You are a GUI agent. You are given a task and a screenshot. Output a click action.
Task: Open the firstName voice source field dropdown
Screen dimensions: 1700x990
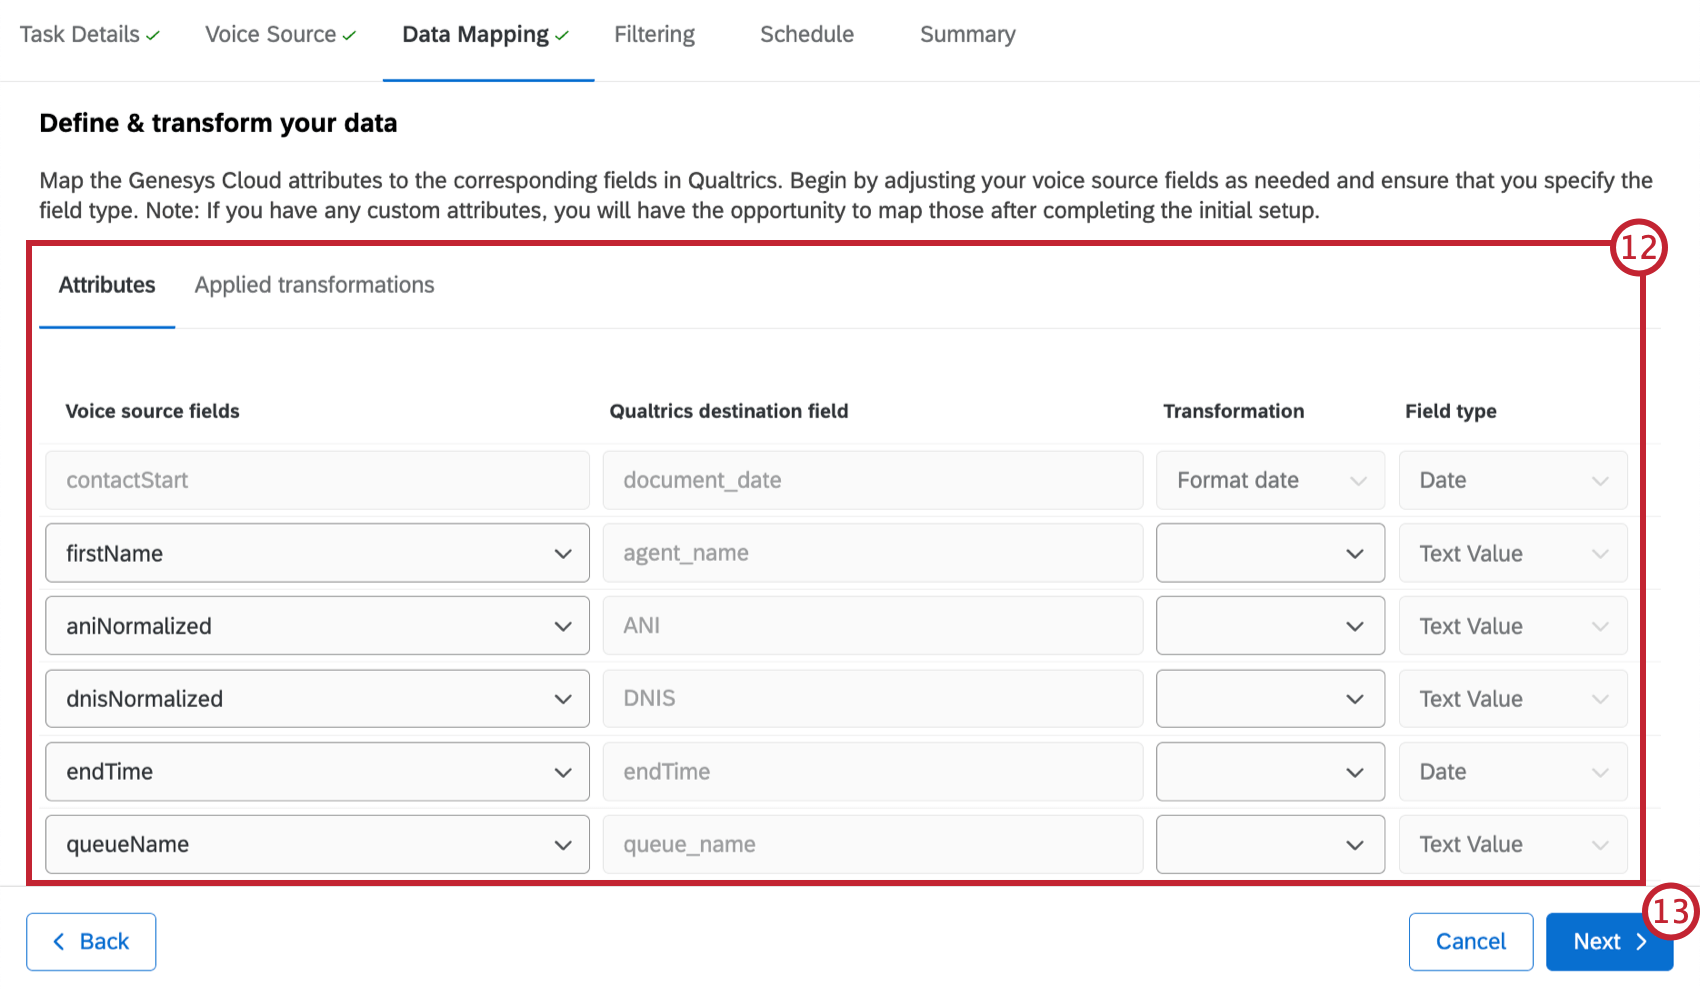tap(563, 553)
